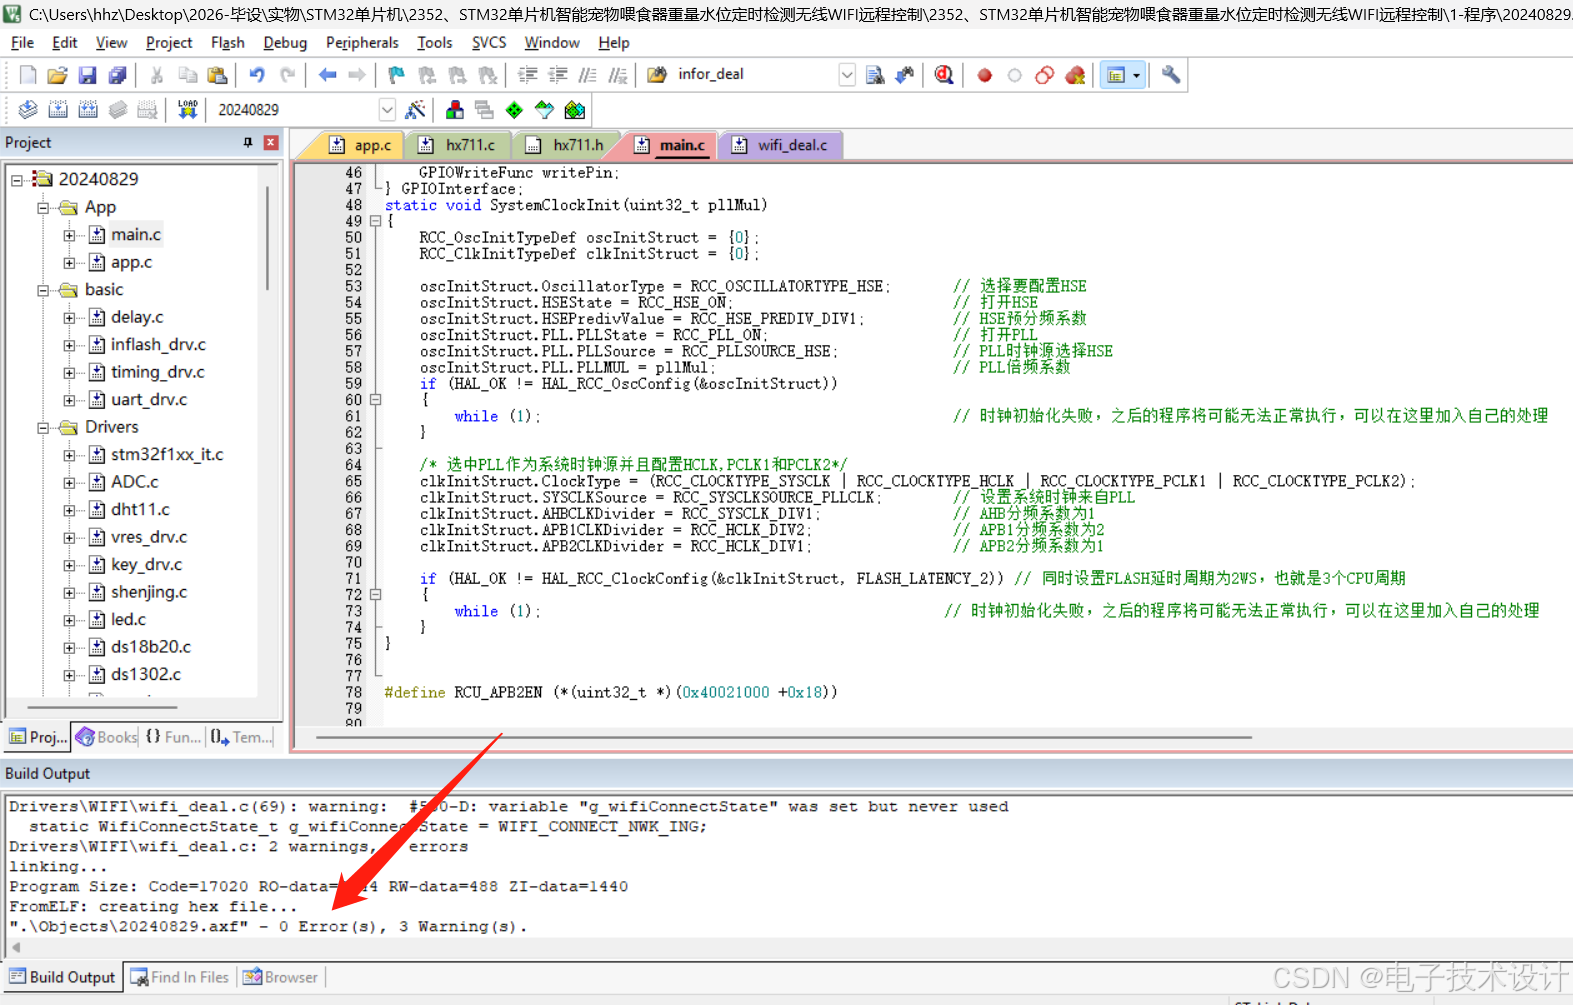Download code to flash with LOAD icon
Viewport: 1573px width, 1005px height.
tap(187, 110)
